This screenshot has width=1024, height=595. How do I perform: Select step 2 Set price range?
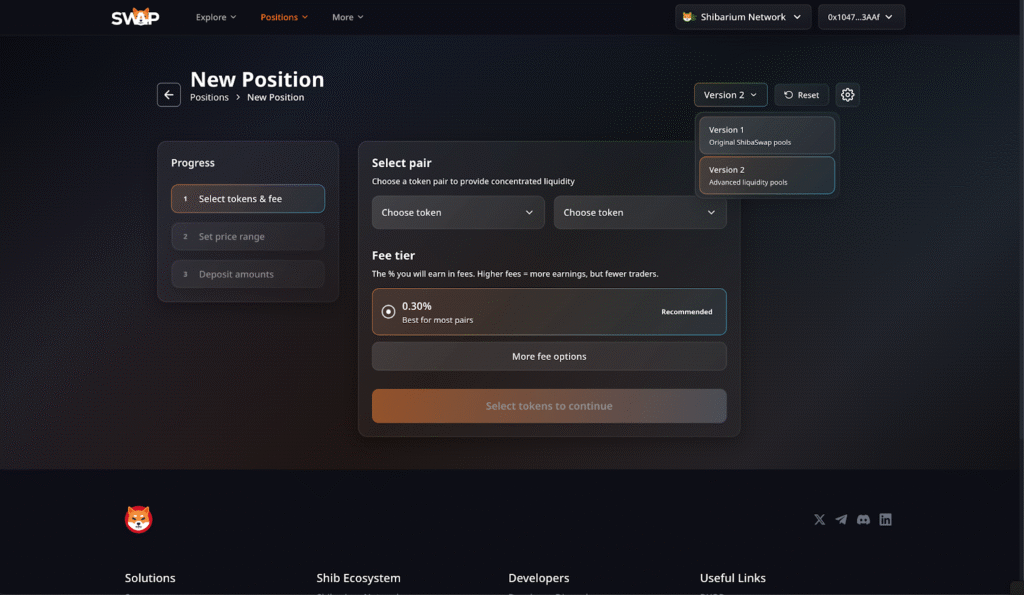248,236
